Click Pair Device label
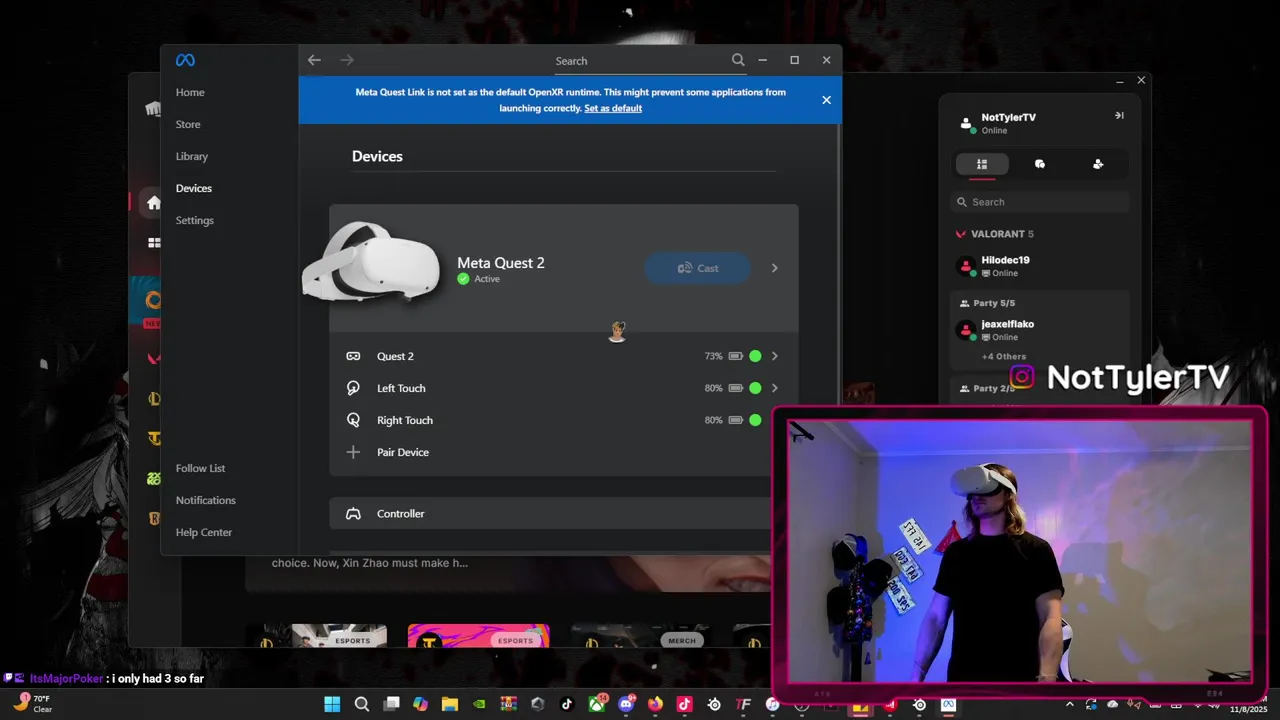This screenshot has height=720, width=1280. pyautogui.click(x=403, y=452)
